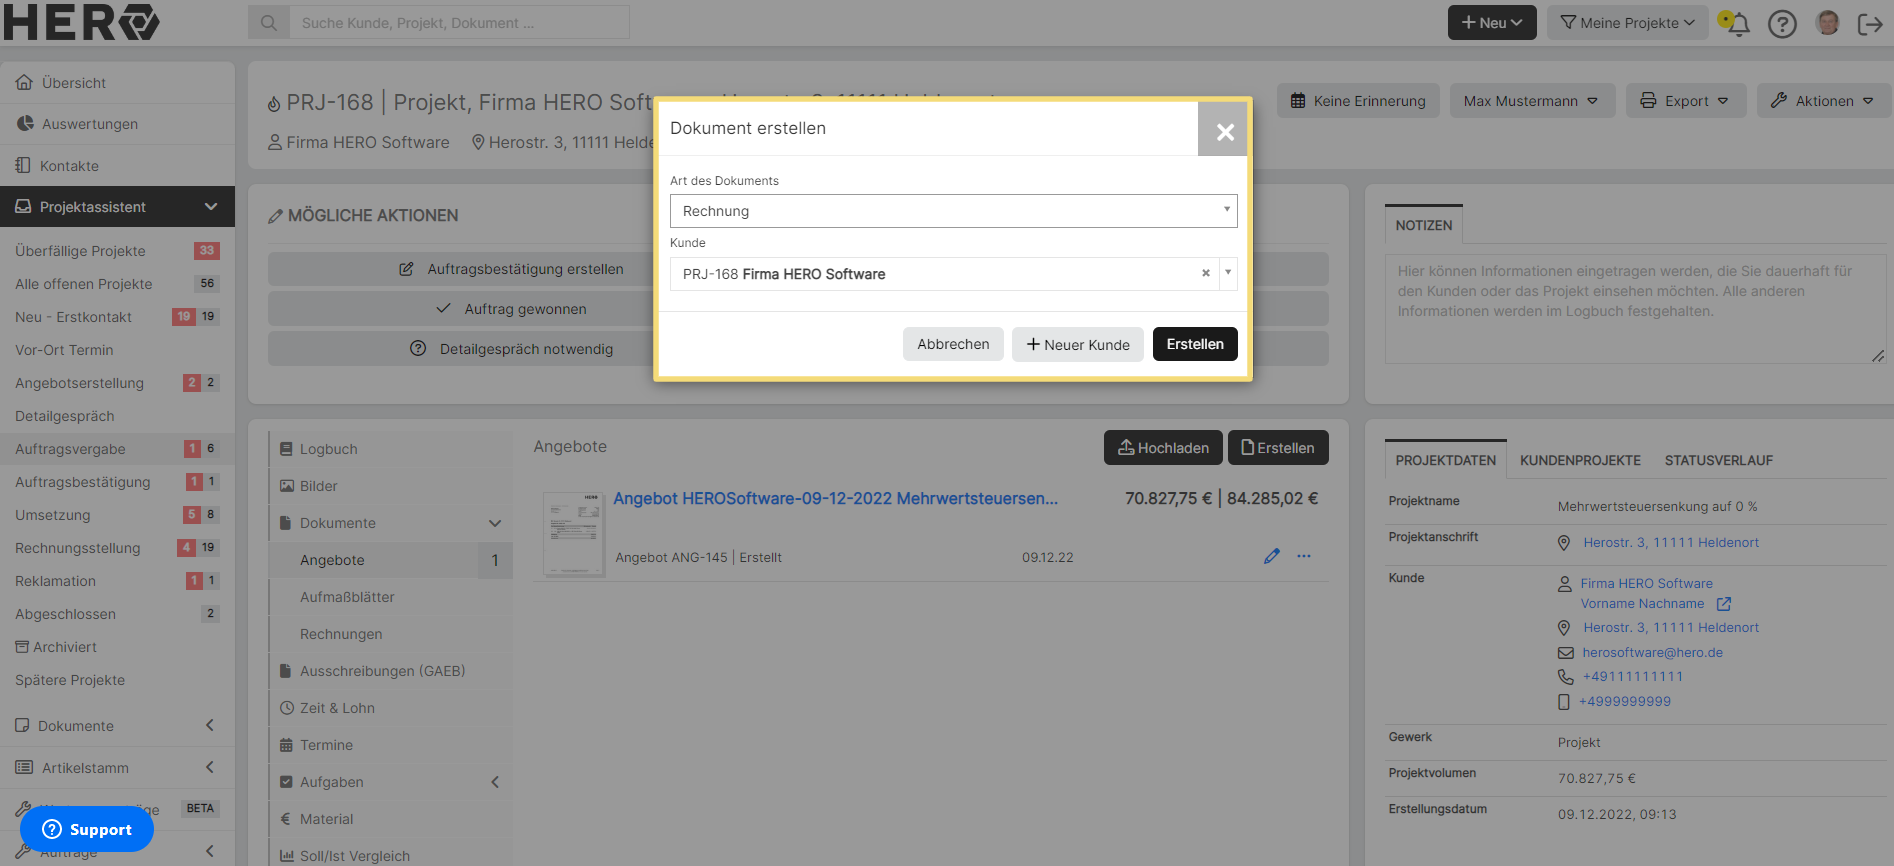Screen dimensions: 1894x866
Task: Open the three-dot menu for Angebot ANG-145
Action: coord(1303,556)
